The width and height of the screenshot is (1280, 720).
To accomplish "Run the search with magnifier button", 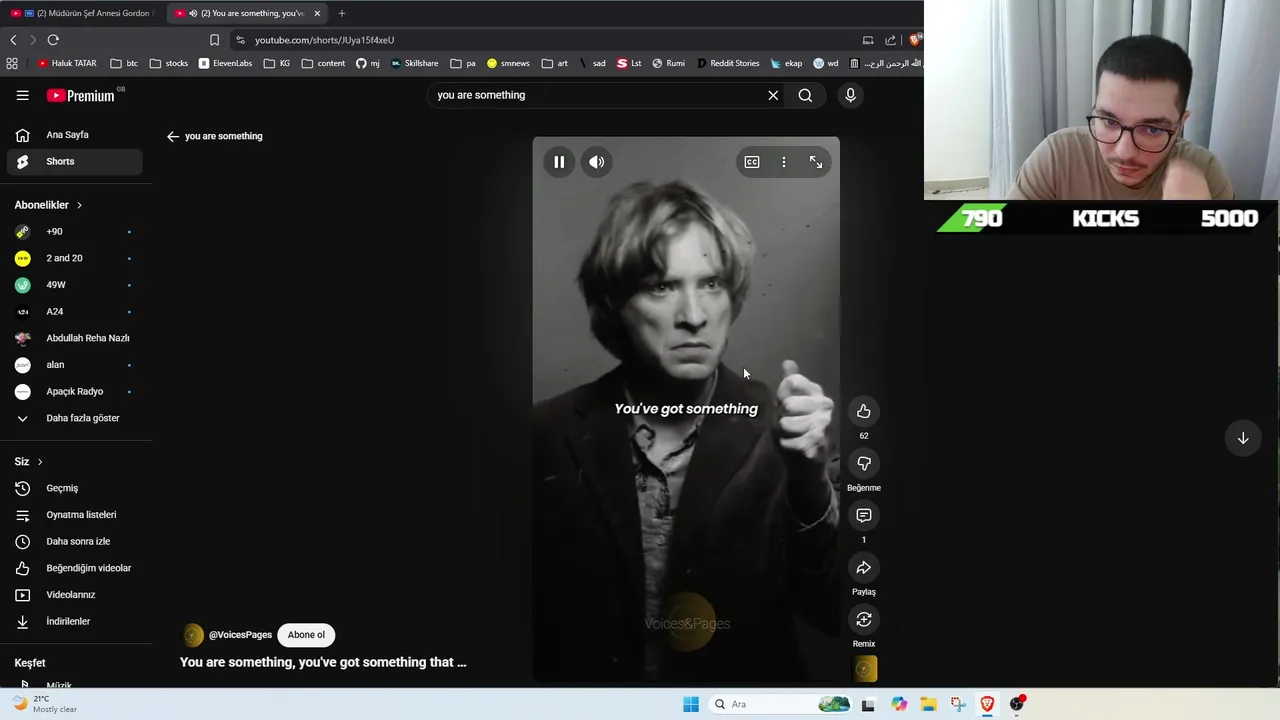I will [x=805, y=95].
